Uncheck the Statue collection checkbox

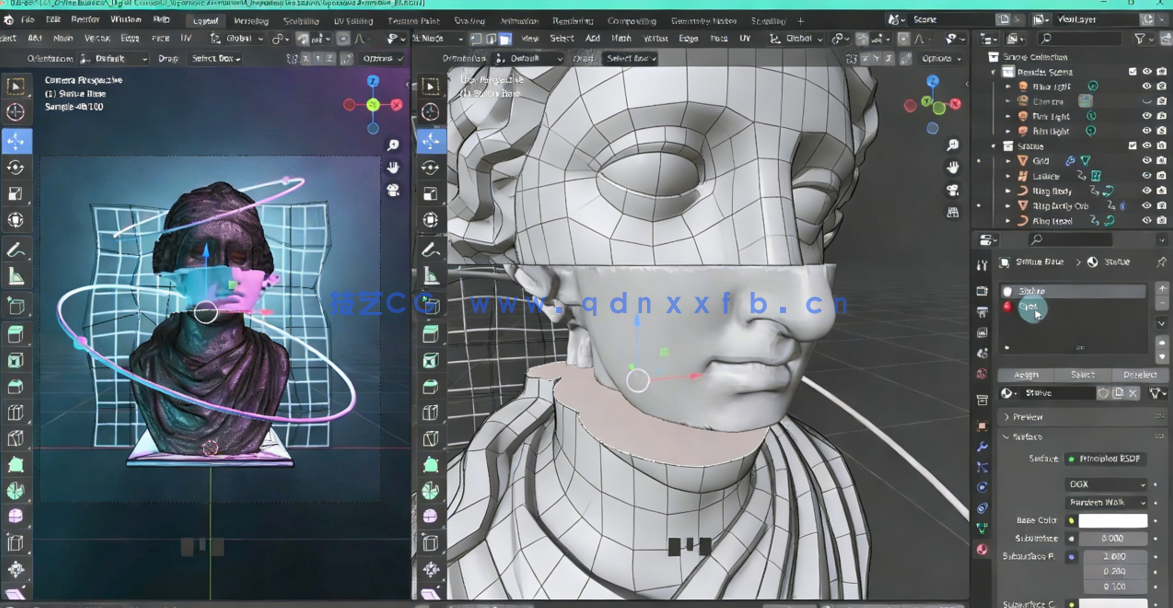pos(1133,145)
